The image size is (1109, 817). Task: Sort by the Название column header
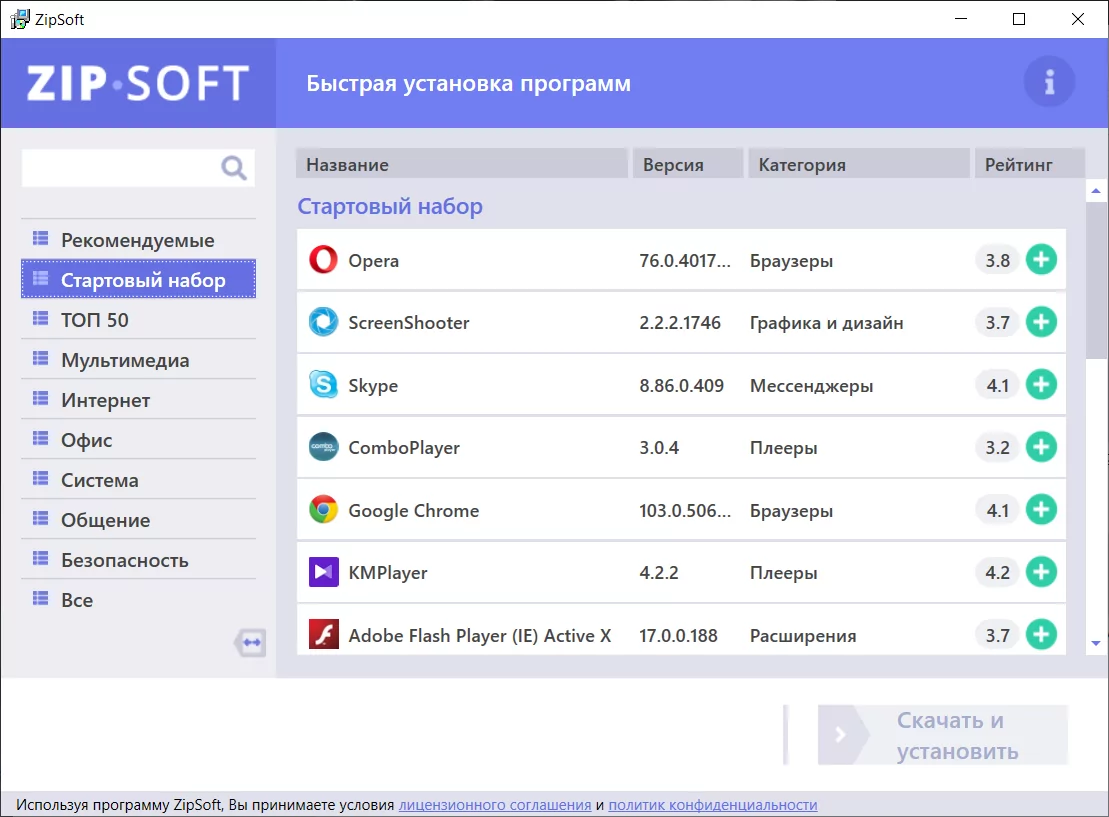coord(462,164)
